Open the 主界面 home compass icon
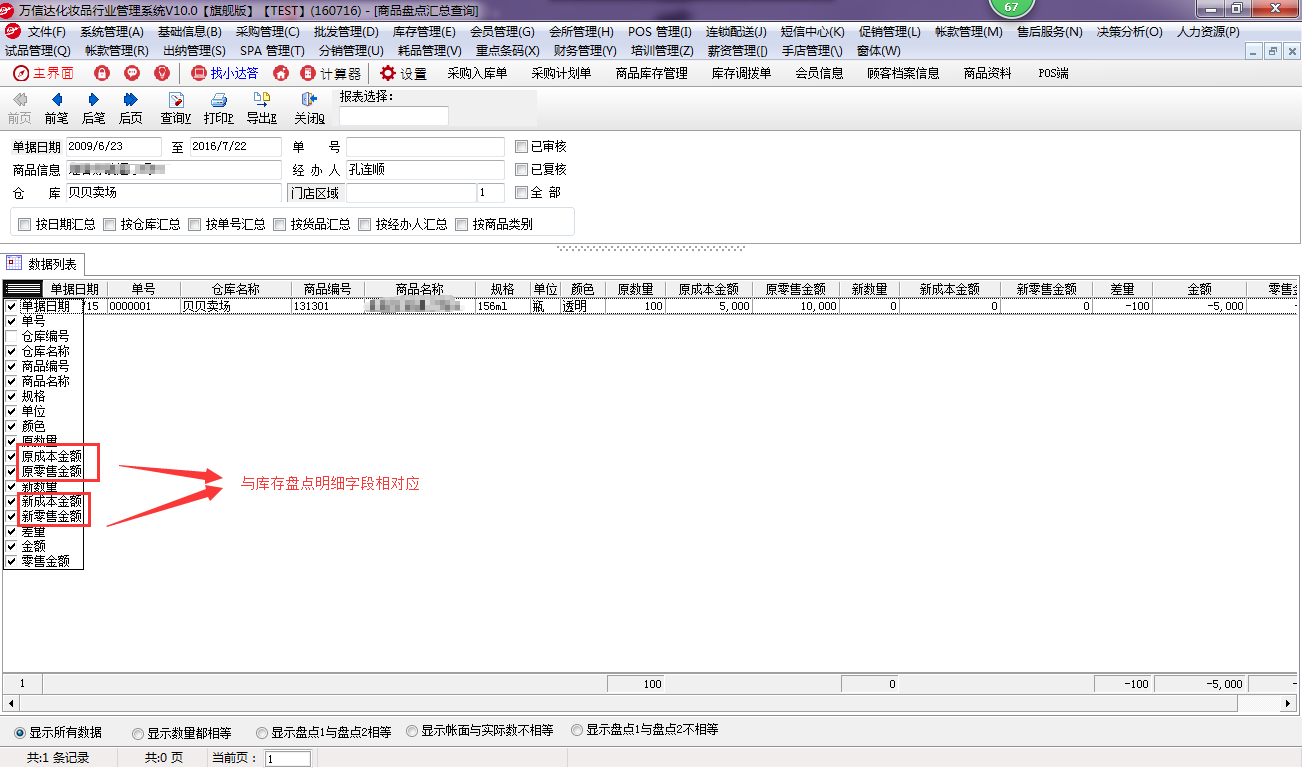 (21, 73)
